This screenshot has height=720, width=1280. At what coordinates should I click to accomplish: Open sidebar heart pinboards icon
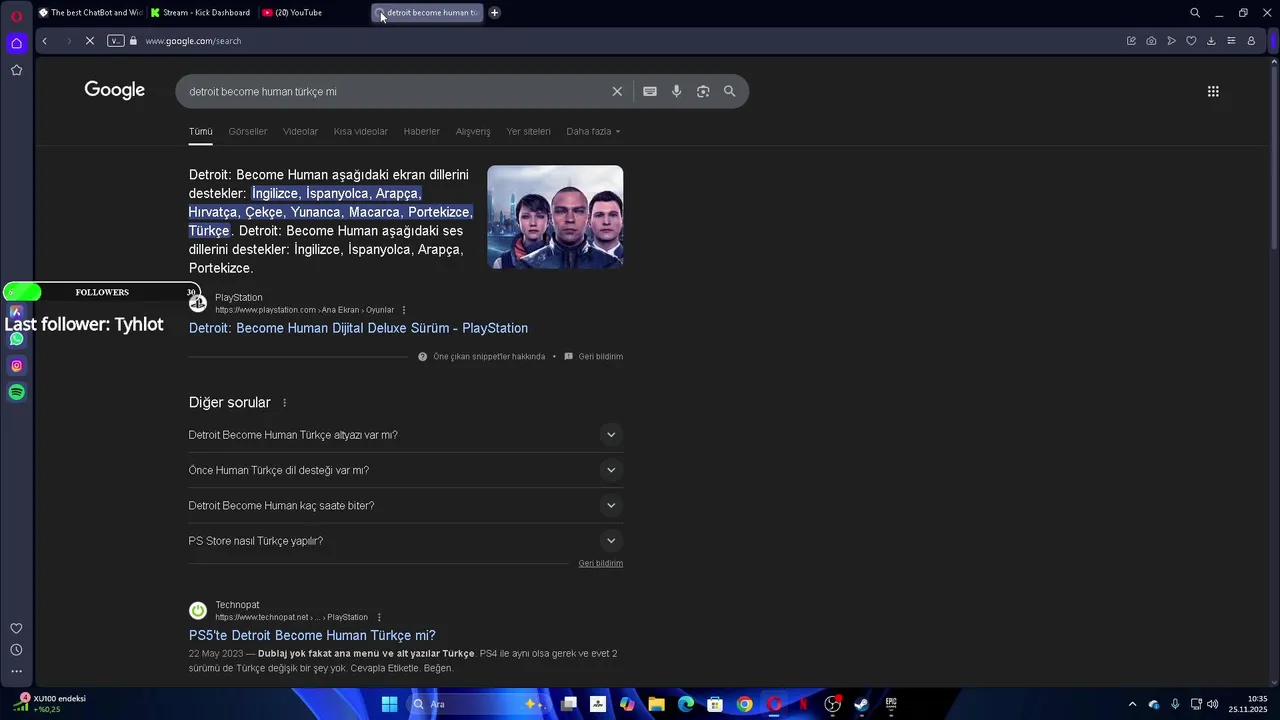click(x=16, y=628)
